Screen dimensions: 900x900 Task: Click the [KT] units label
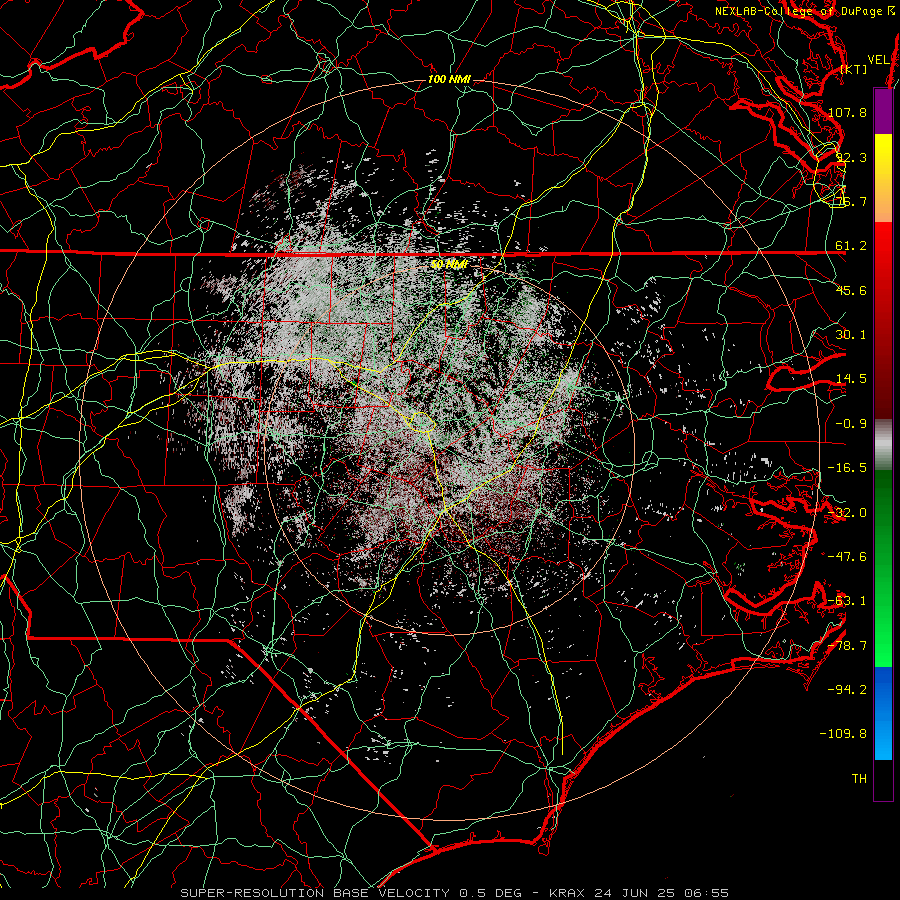[x=854, y=69]
